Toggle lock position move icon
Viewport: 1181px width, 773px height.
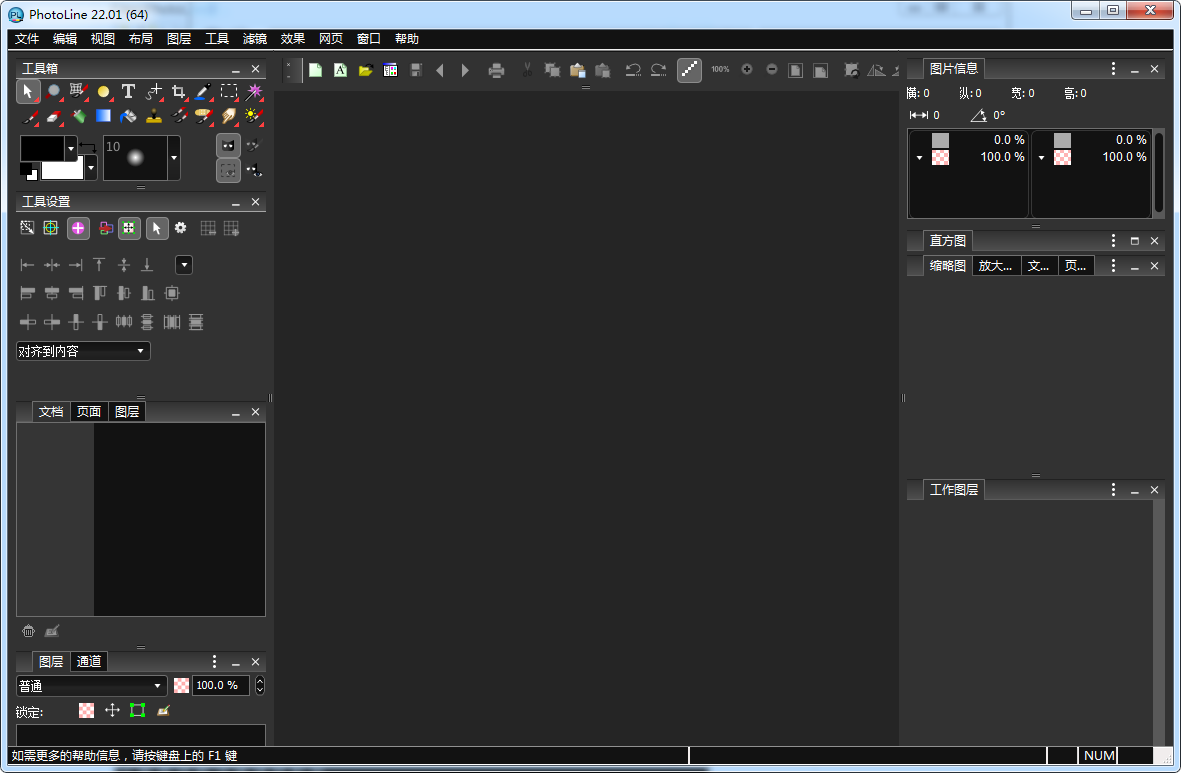112,710
